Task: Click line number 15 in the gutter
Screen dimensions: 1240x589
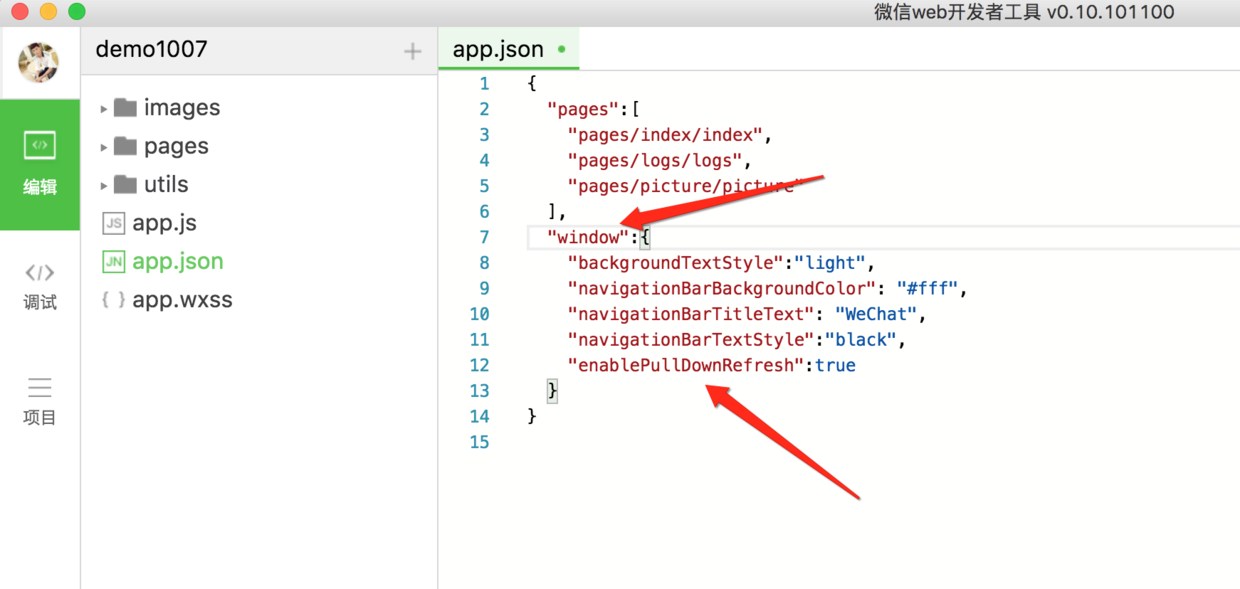Action: pos(479,442)
